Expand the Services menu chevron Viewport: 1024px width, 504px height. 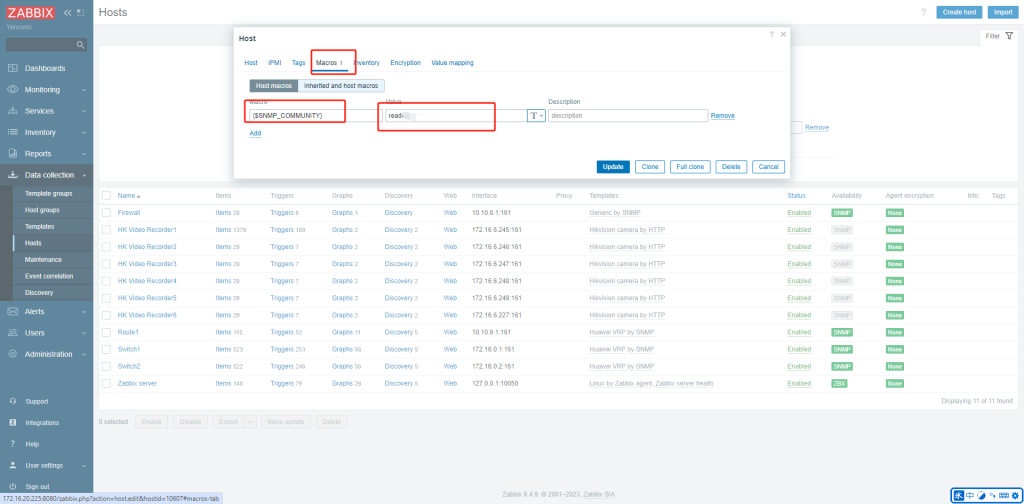(84, 112)
